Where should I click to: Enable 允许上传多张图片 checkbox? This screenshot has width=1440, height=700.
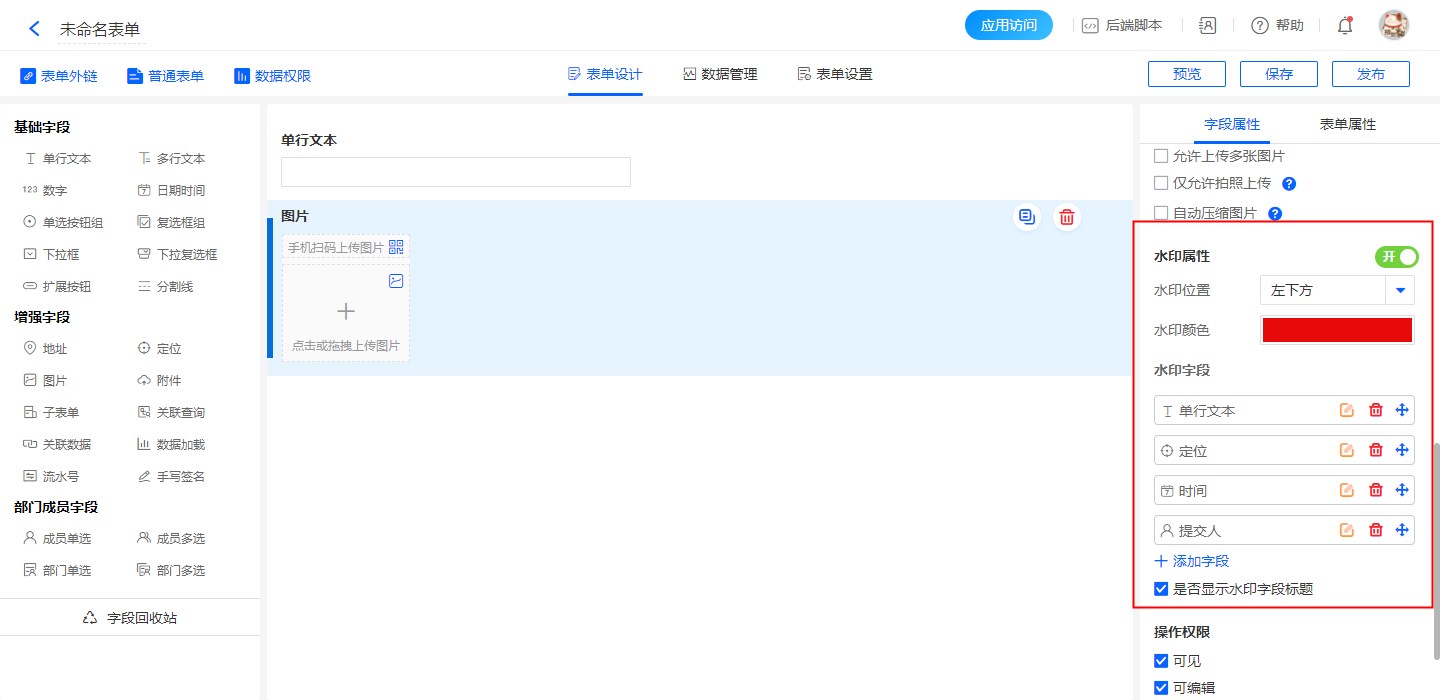coord(1161,156)
